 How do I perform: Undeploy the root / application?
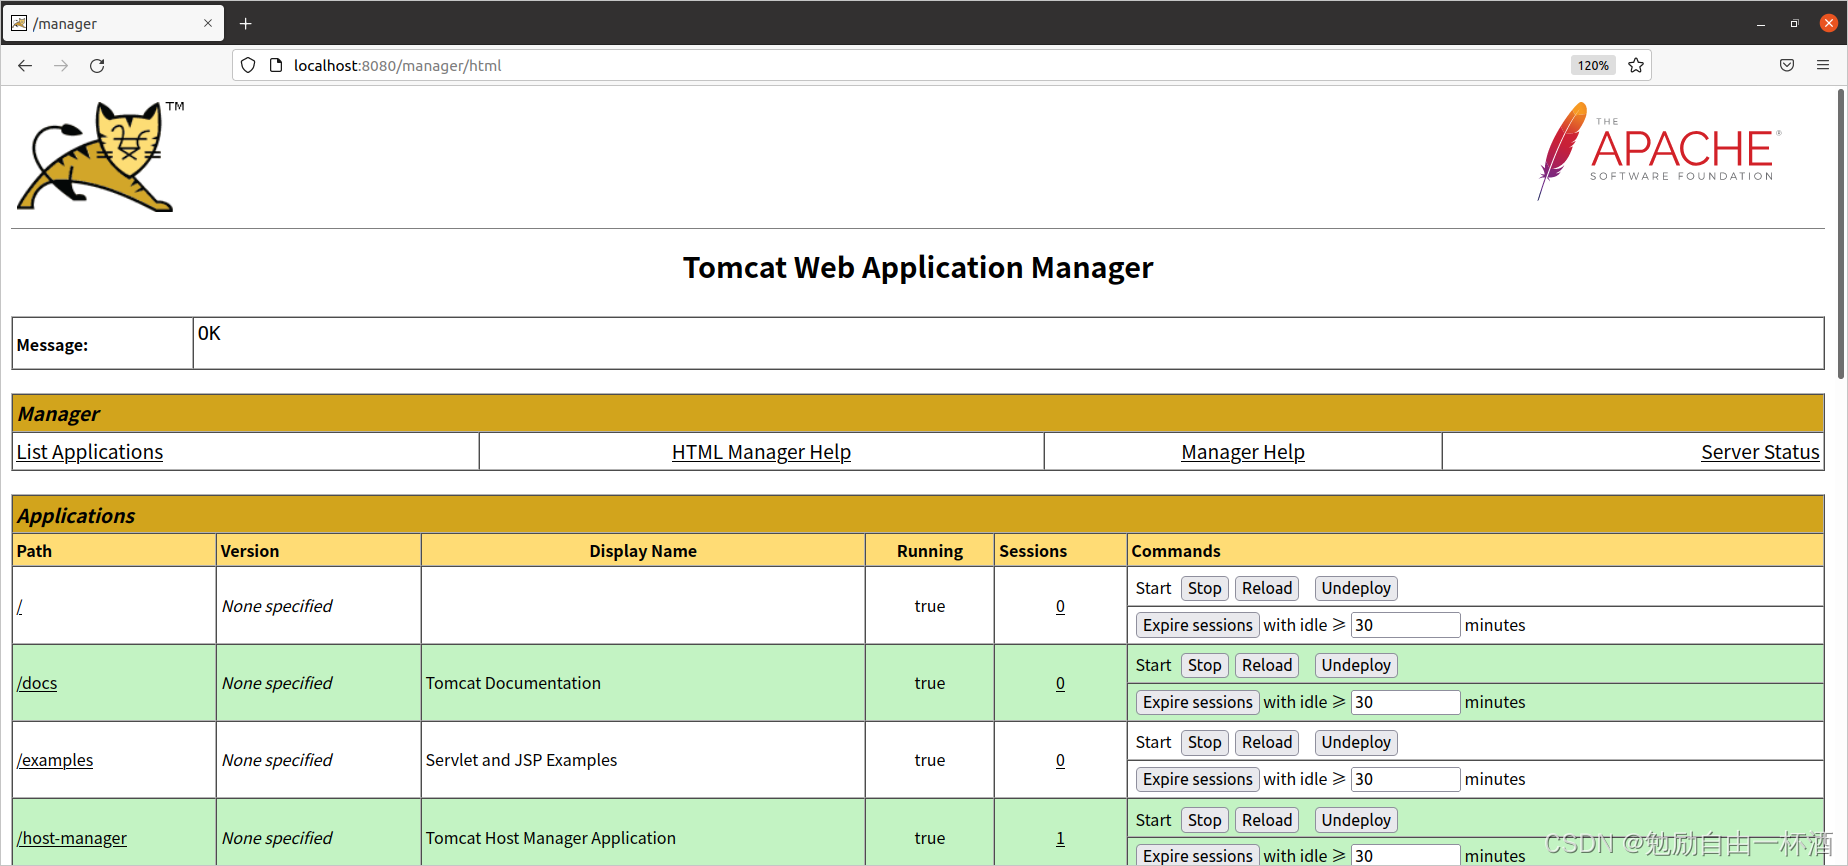click(1356, 588)
